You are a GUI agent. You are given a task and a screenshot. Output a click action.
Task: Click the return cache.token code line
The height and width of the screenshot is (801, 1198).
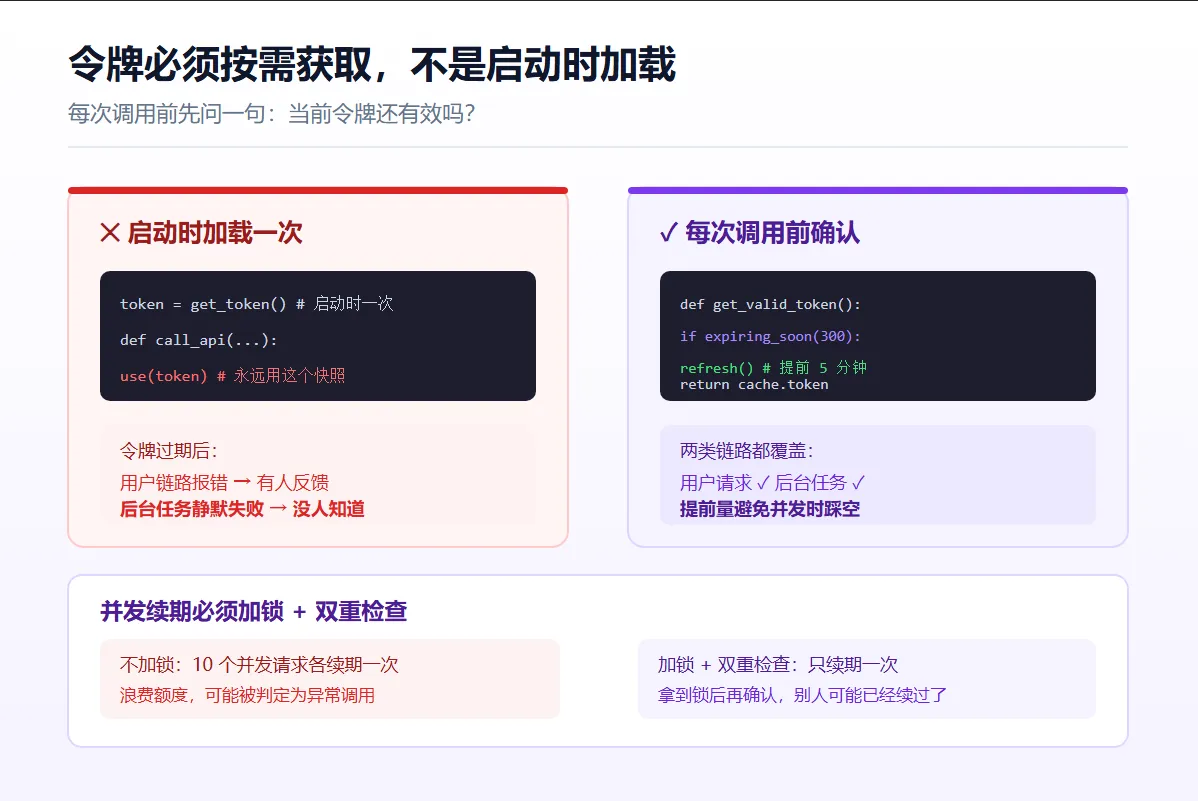click(754, 384)
